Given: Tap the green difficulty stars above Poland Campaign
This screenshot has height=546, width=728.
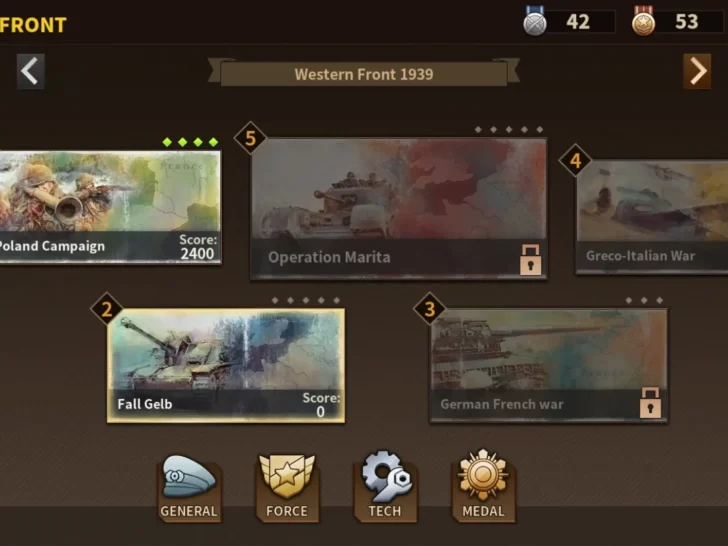Looking at the screenshot, I should [190, 142].
